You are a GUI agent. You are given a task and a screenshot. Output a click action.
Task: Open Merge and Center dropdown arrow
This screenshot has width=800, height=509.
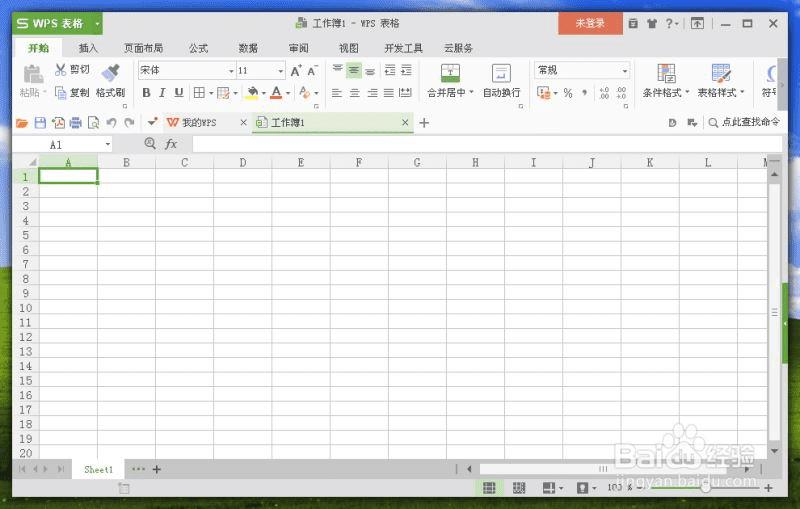pyautogui.click(x=471, y=92)
